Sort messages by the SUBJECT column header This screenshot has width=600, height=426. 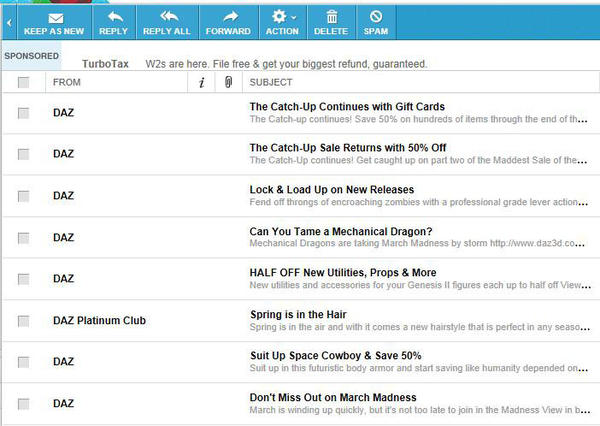271,82
